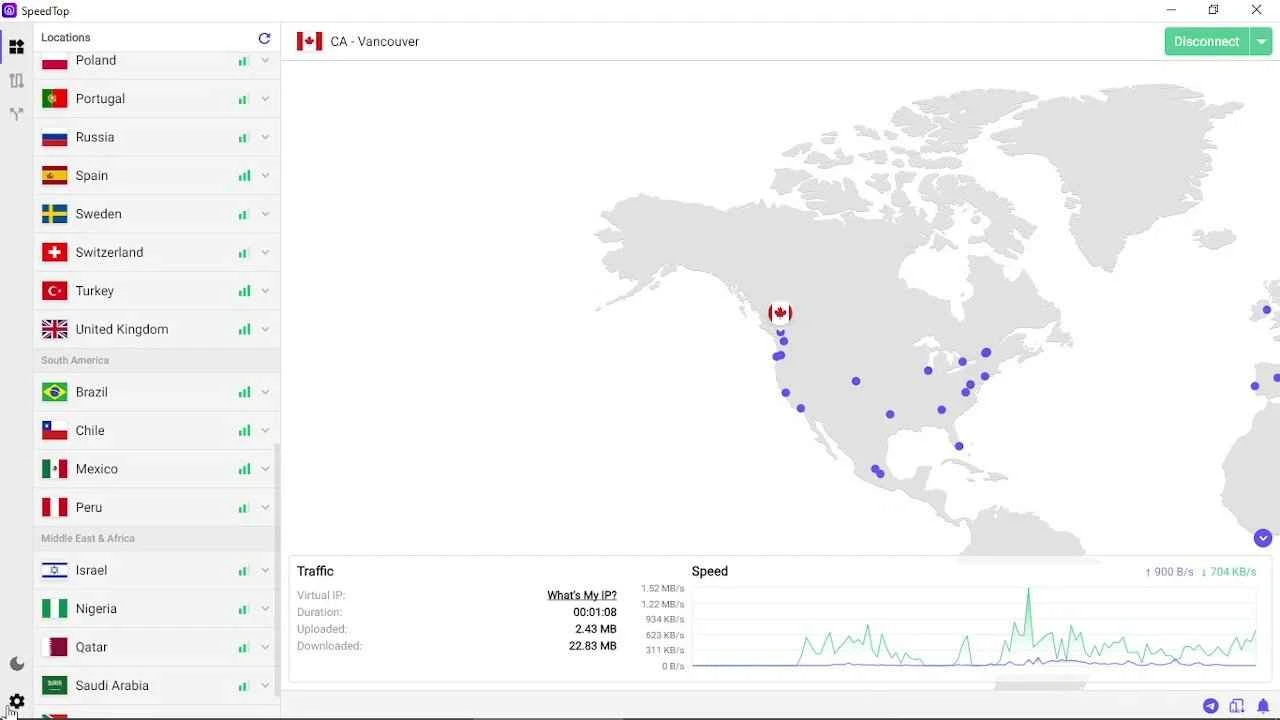The width and height of the screenshot is (1280, 720).
Task: Open the dropdown arrow next to Disconnect
Action: tap(1262, 41)
